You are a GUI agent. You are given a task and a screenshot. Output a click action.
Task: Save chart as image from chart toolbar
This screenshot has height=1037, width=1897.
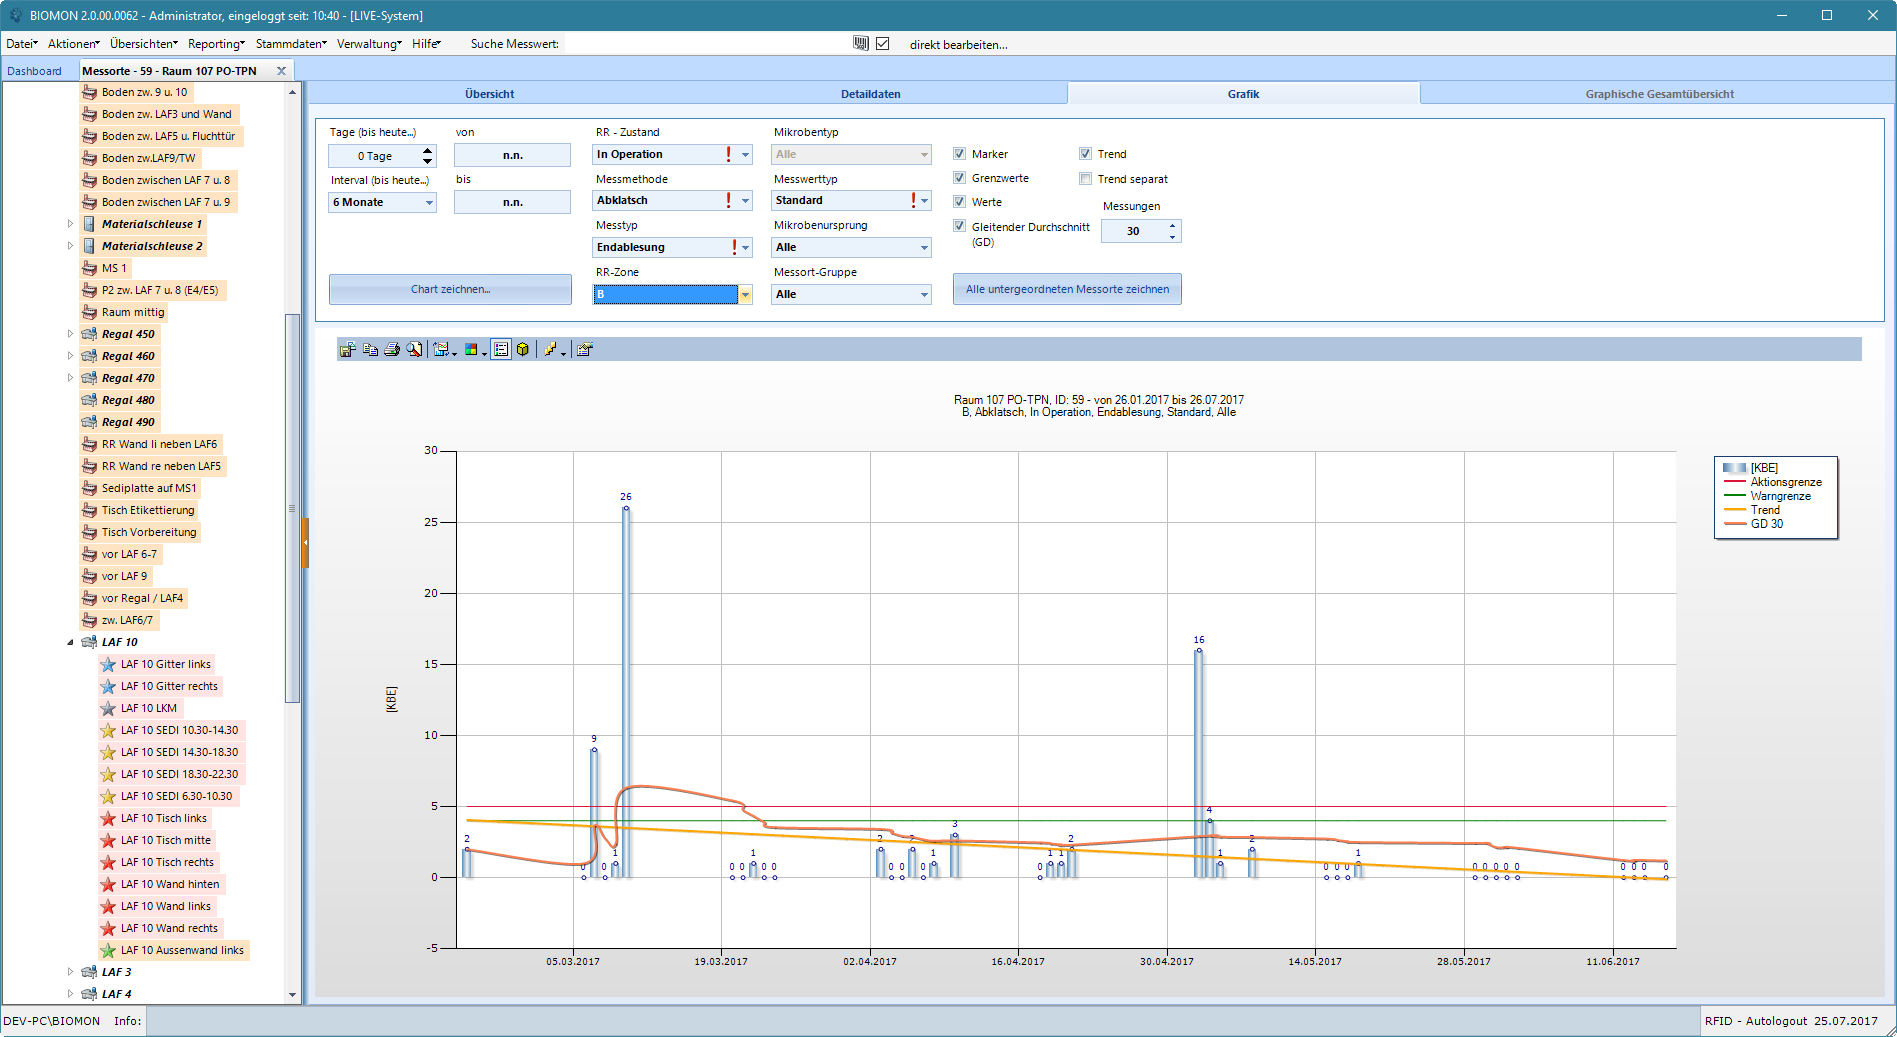(347, 349)
